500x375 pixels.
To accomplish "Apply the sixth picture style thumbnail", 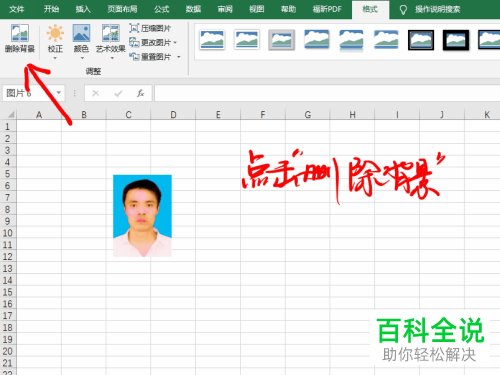I will coord(386,39).
